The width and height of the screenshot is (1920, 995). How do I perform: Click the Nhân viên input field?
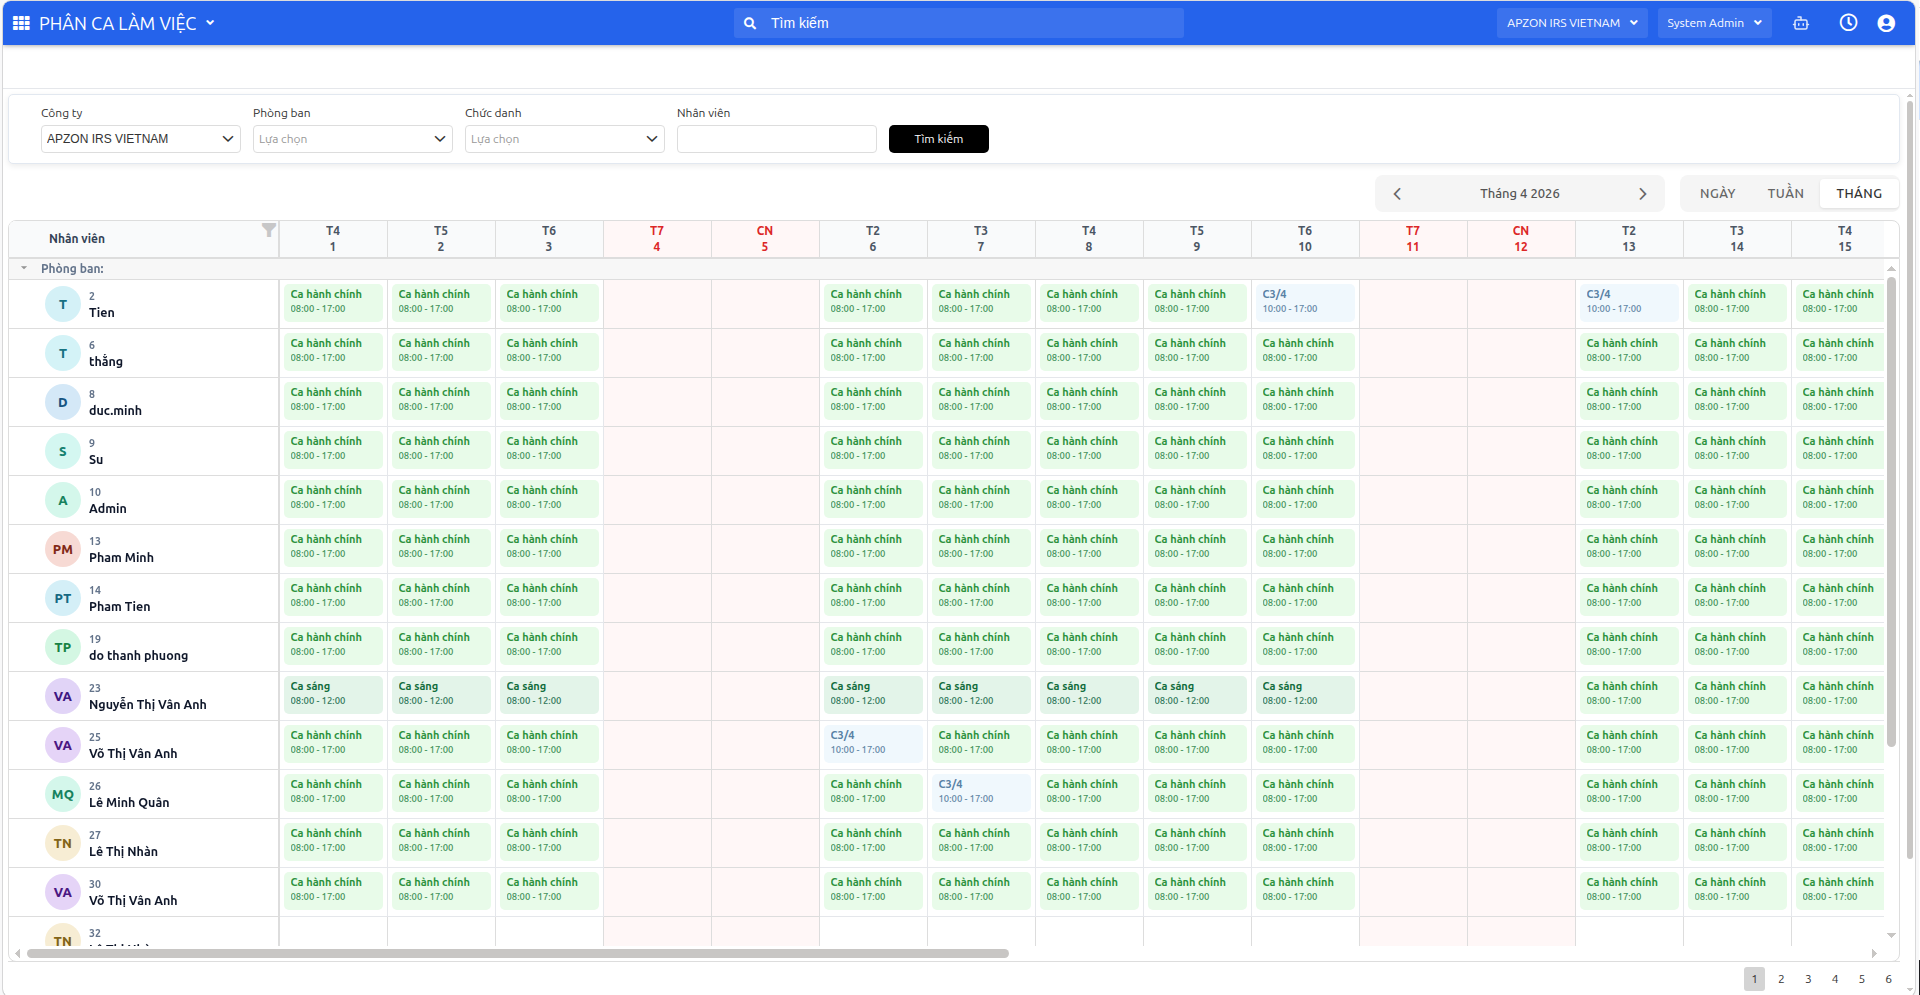click(x=777, y=139)
